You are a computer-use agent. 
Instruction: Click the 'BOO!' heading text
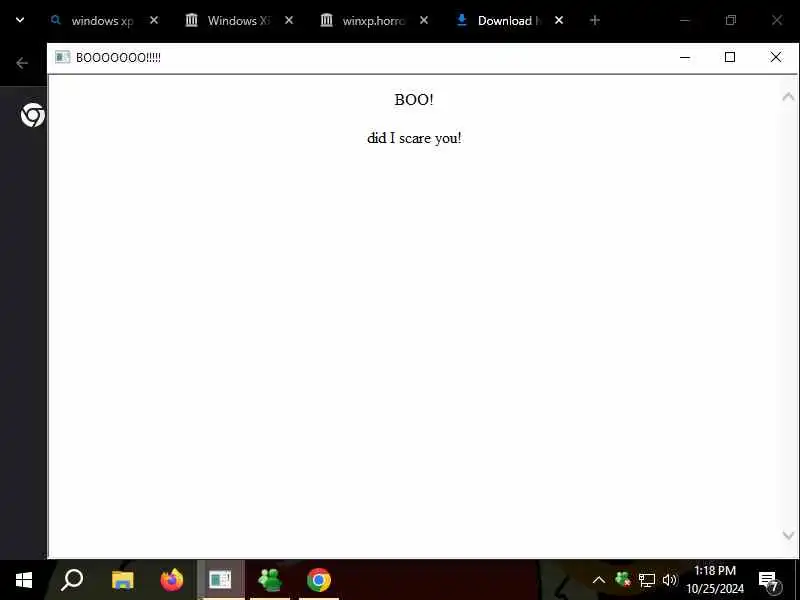(414, 99)
